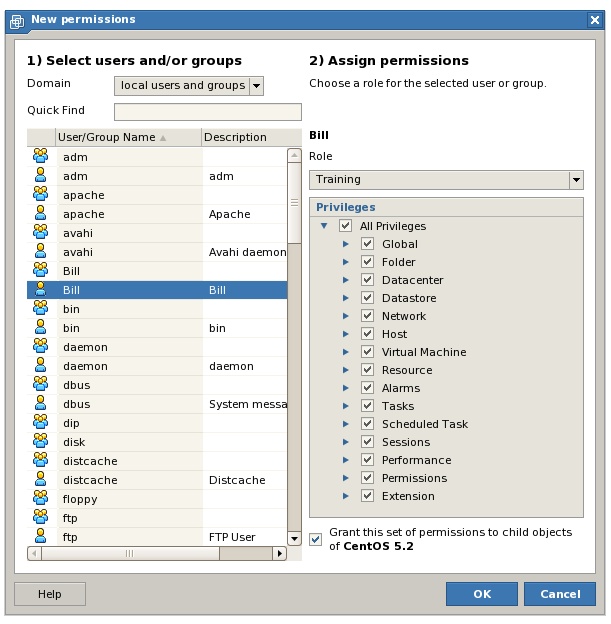This screenshot has width=611, height=624.
Task: Click the floppy group icon
Action: pyautogui.click(x=40, y=499)
